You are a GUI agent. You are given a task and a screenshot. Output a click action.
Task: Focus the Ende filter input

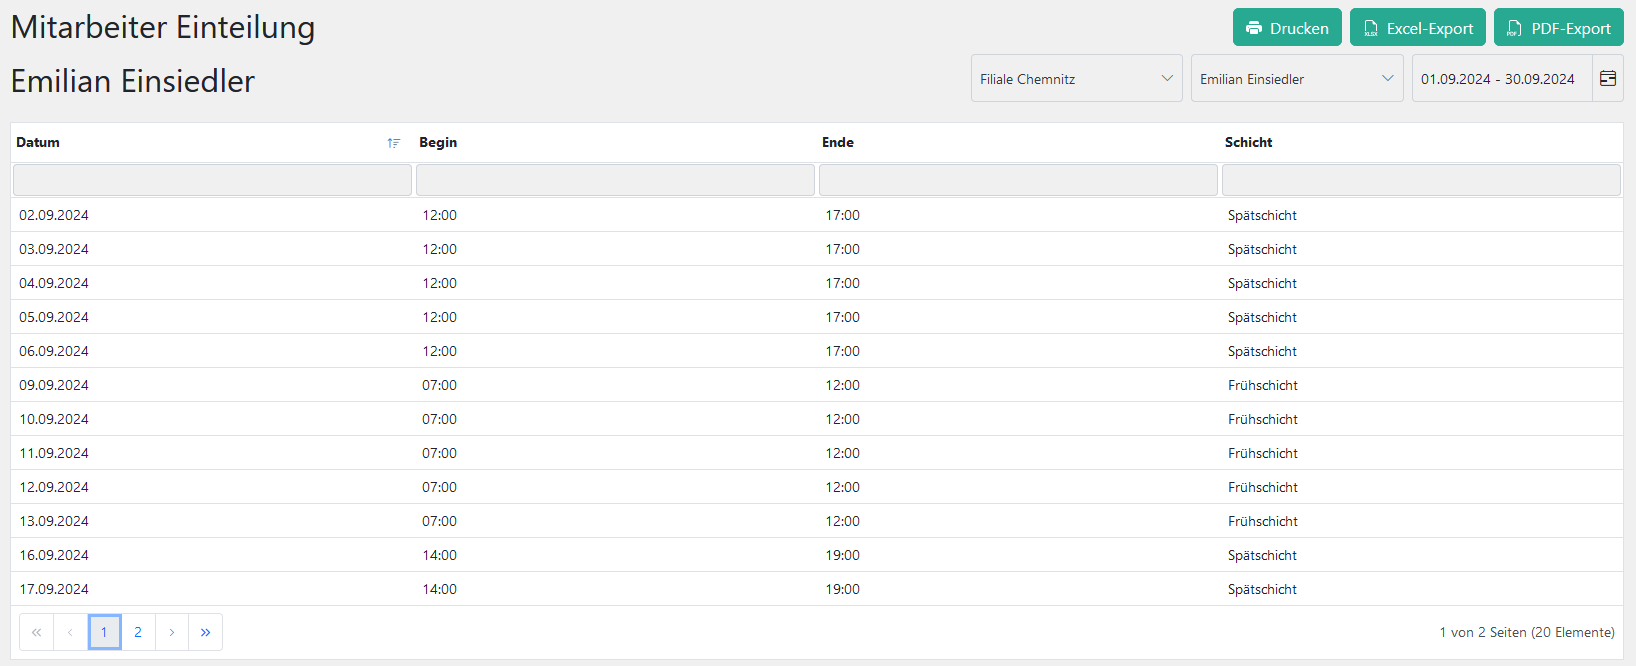pyautogui.click(x=1018, y=180)
